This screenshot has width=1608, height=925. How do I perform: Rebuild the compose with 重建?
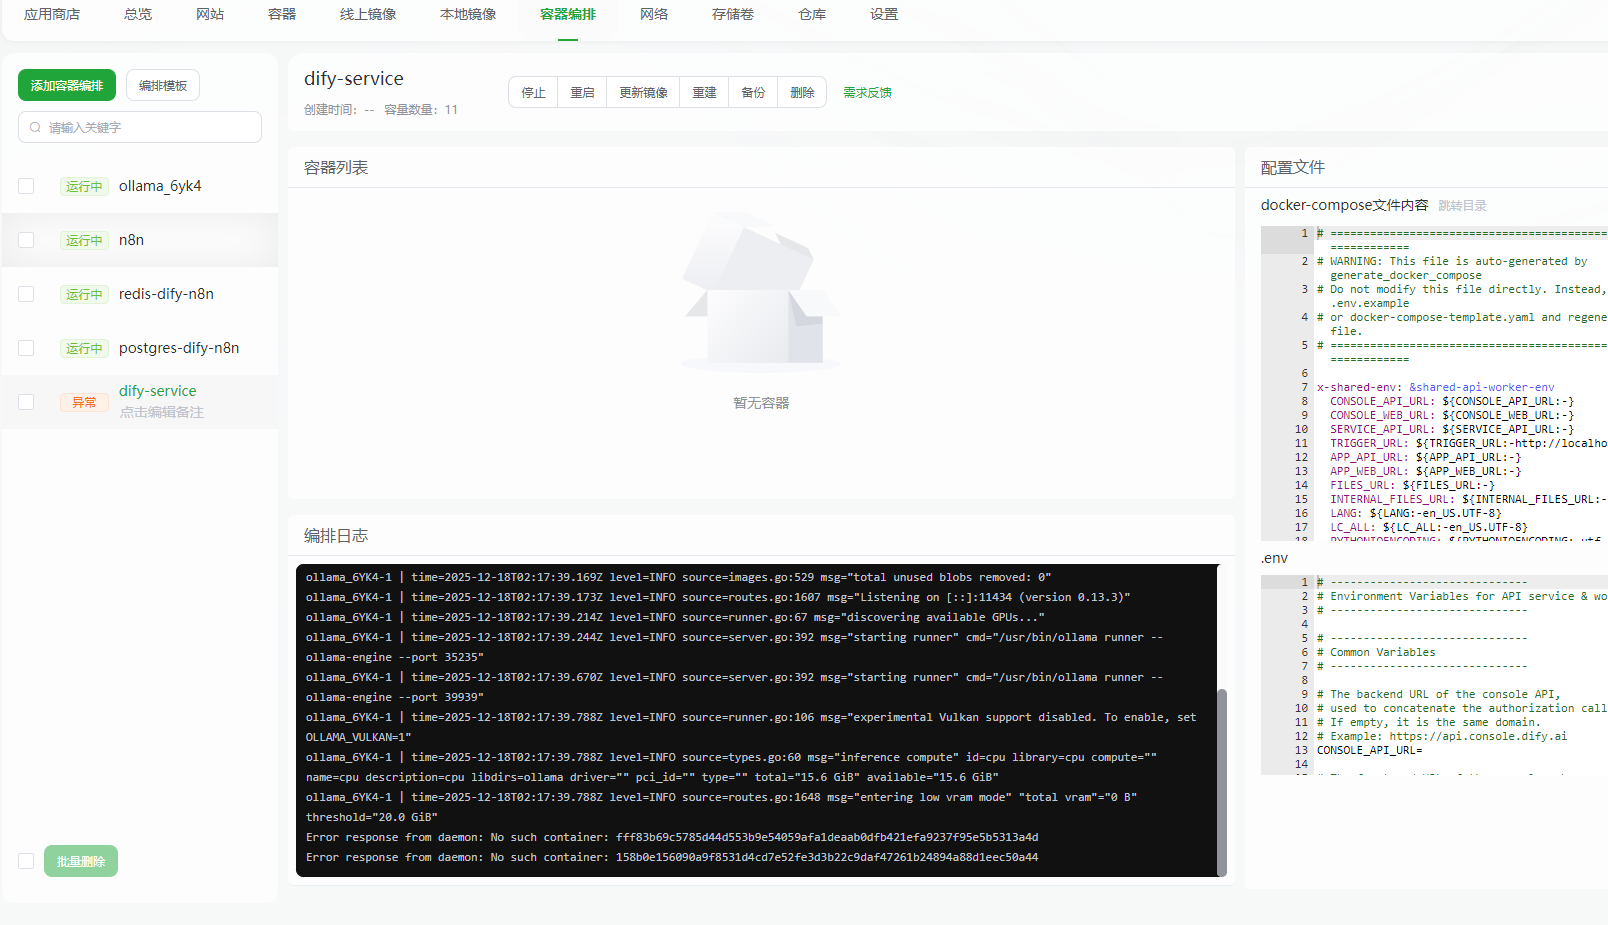tap(703, 91)
